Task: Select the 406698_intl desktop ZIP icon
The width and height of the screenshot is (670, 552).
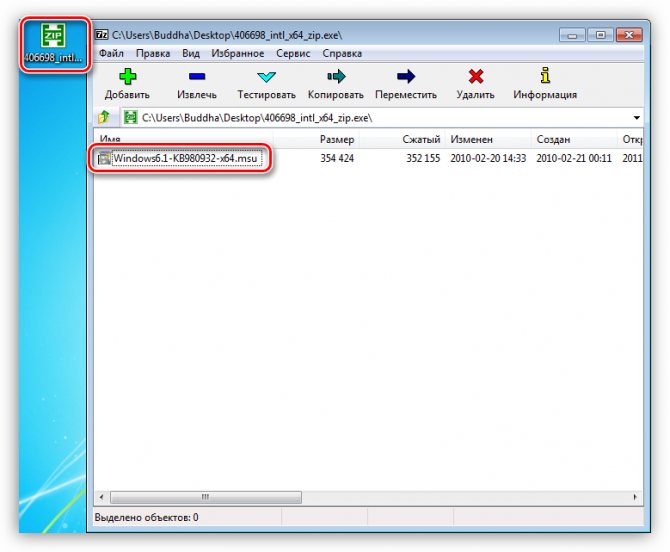Action: [x=53, y=44]
